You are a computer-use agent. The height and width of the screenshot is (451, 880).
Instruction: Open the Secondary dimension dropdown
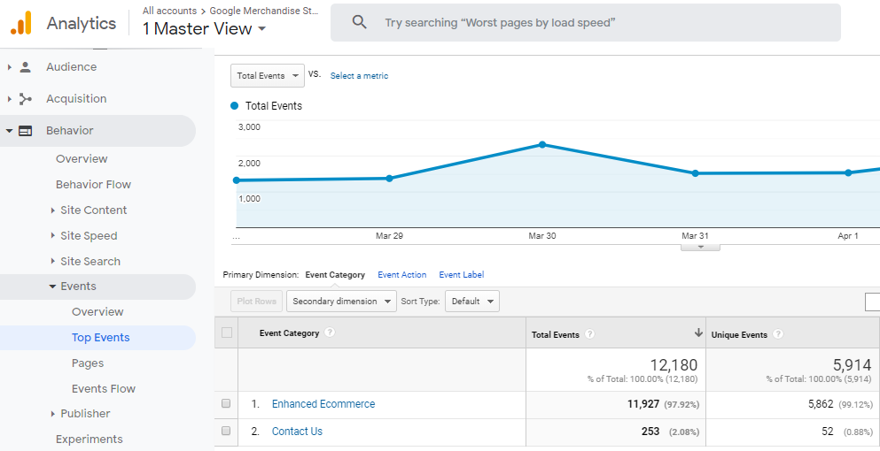tap(341, 301)
